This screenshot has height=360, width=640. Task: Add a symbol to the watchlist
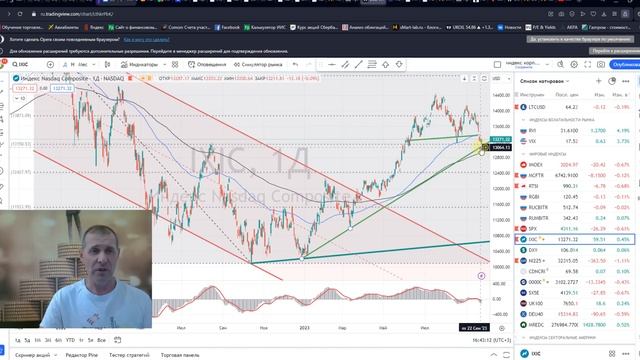[x=598, y=81]
